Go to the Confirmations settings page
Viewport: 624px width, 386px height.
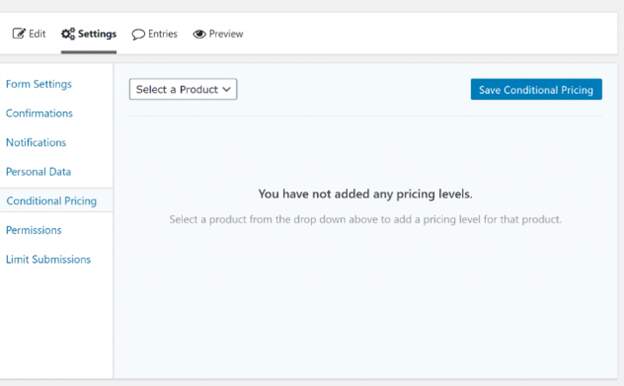click(39, 113)
